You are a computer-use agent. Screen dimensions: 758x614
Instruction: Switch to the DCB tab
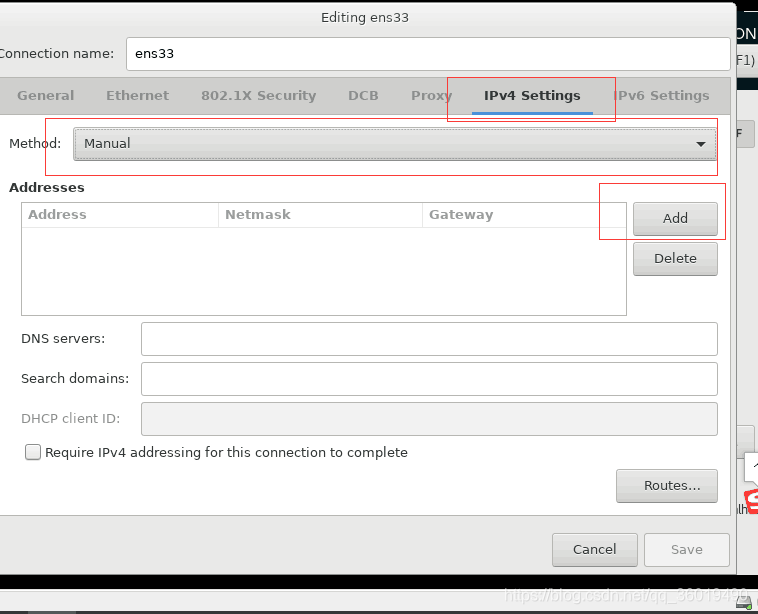click(363, 95)
